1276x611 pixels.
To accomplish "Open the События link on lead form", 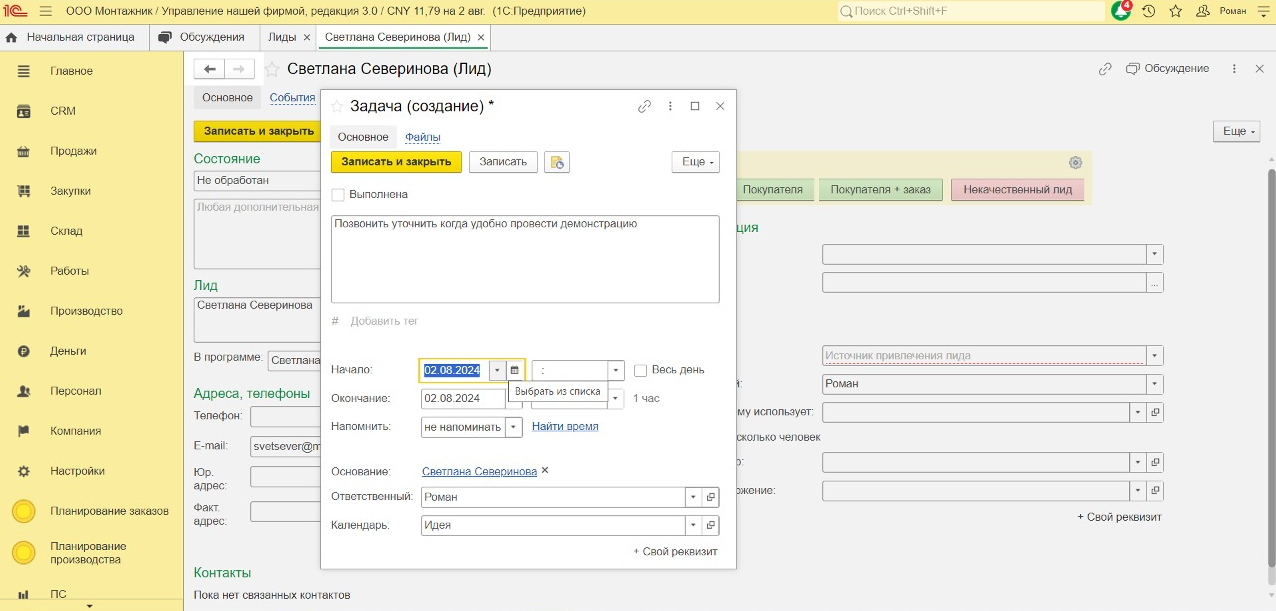I will coord(292,97).
